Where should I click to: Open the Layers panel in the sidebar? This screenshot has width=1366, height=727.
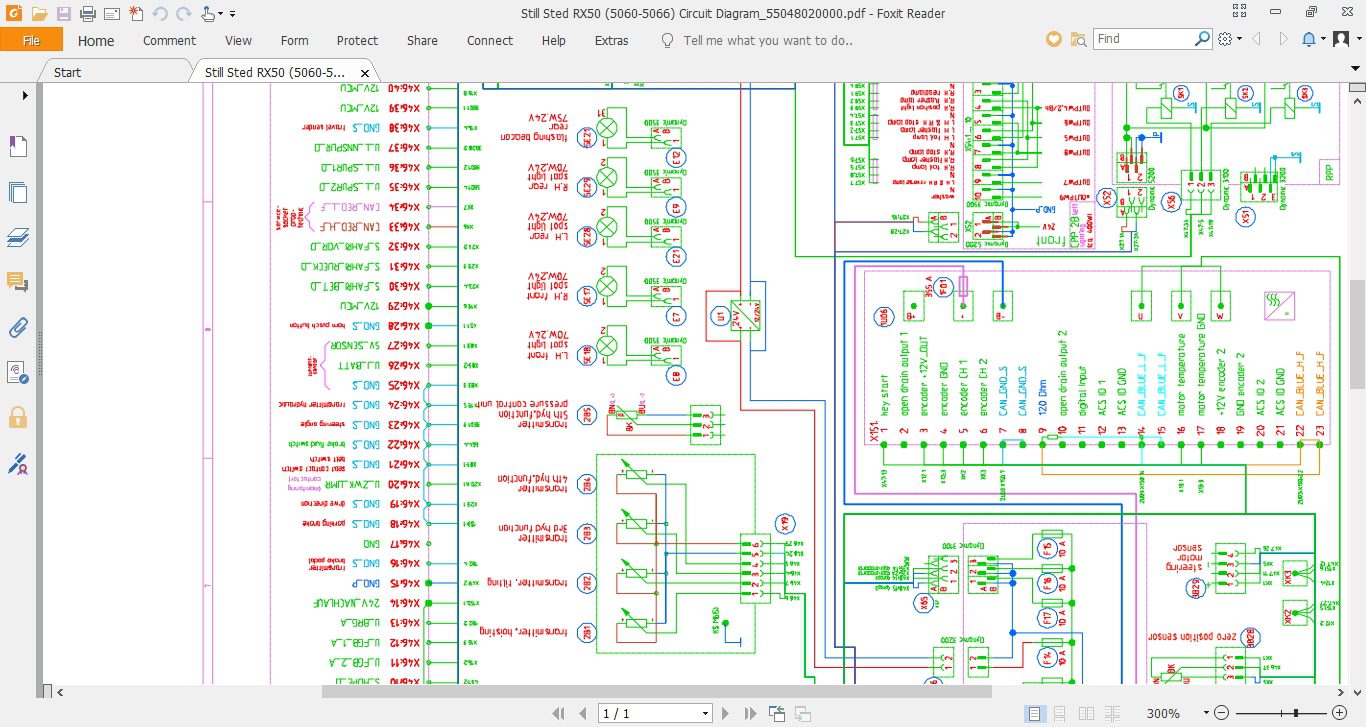pos(18,238)
